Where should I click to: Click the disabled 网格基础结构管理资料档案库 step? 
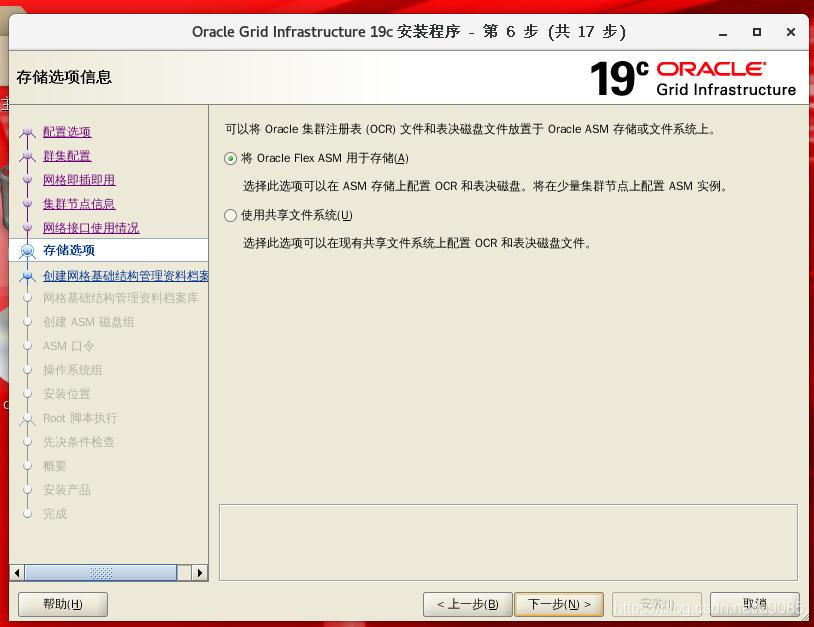click(x=120, y=298)
